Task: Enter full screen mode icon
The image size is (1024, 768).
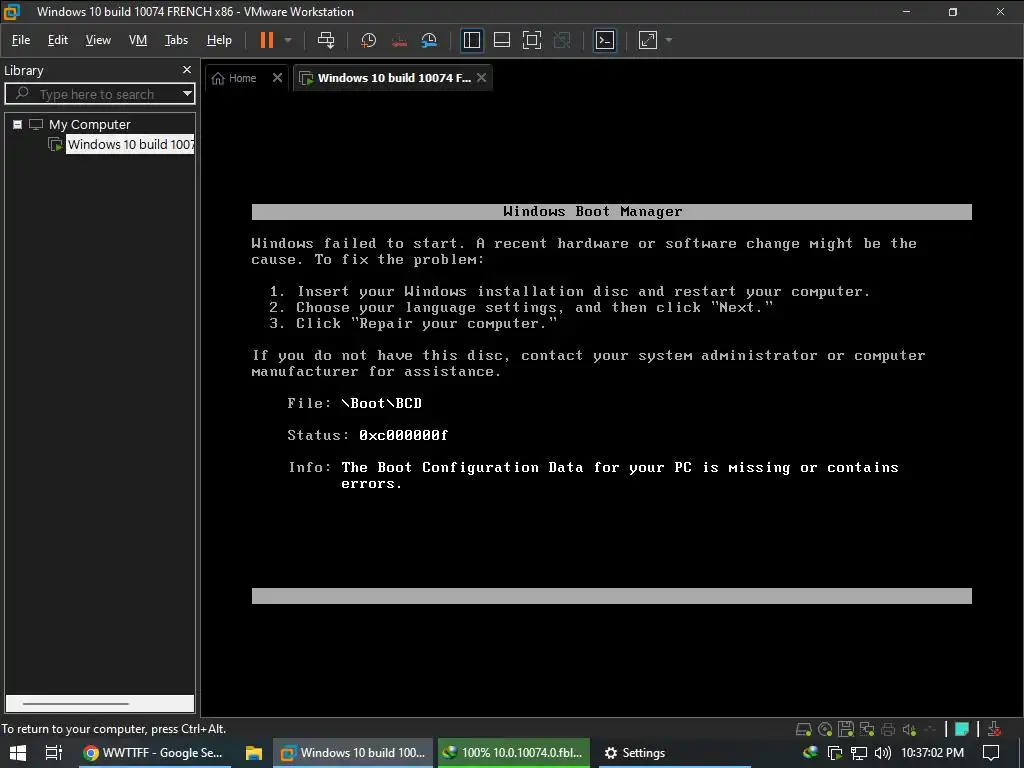Action: [x=532, y=40]
